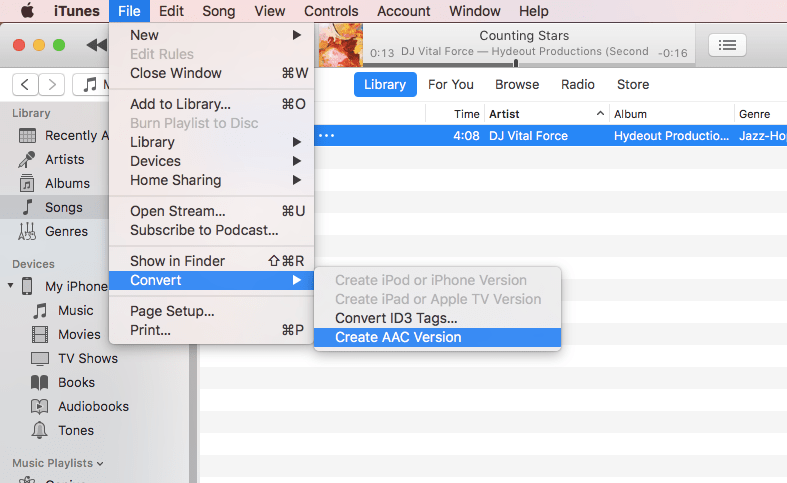The image size is (787, 483).
Task: Click the Convert submenu item
Action: click(211, 280)
